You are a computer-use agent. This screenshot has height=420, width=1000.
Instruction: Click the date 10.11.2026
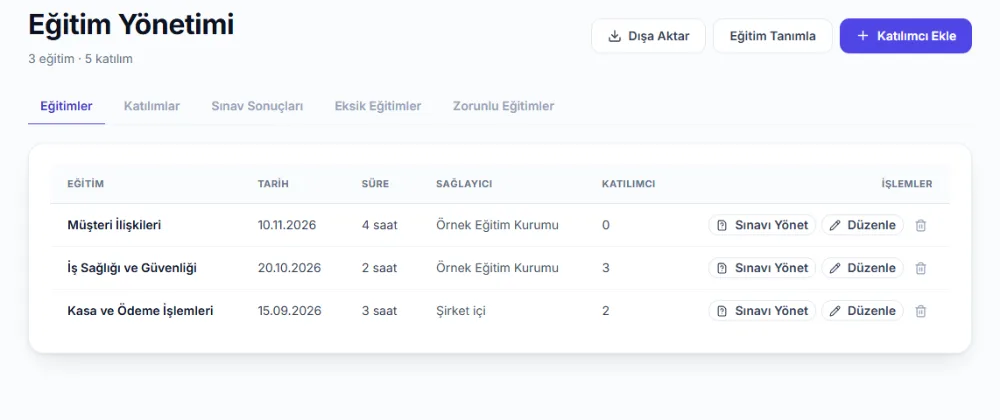click(287, 225)
